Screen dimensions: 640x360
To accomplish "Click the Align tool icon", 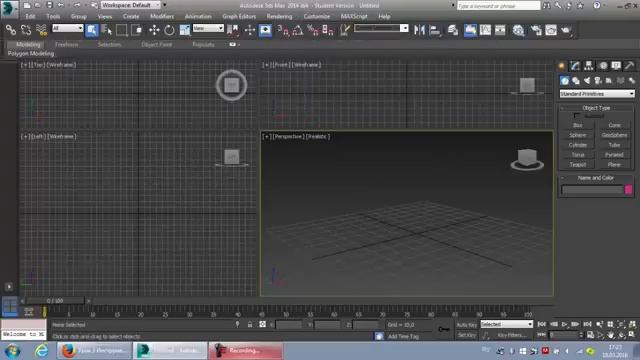I will (x=435, y=30).
